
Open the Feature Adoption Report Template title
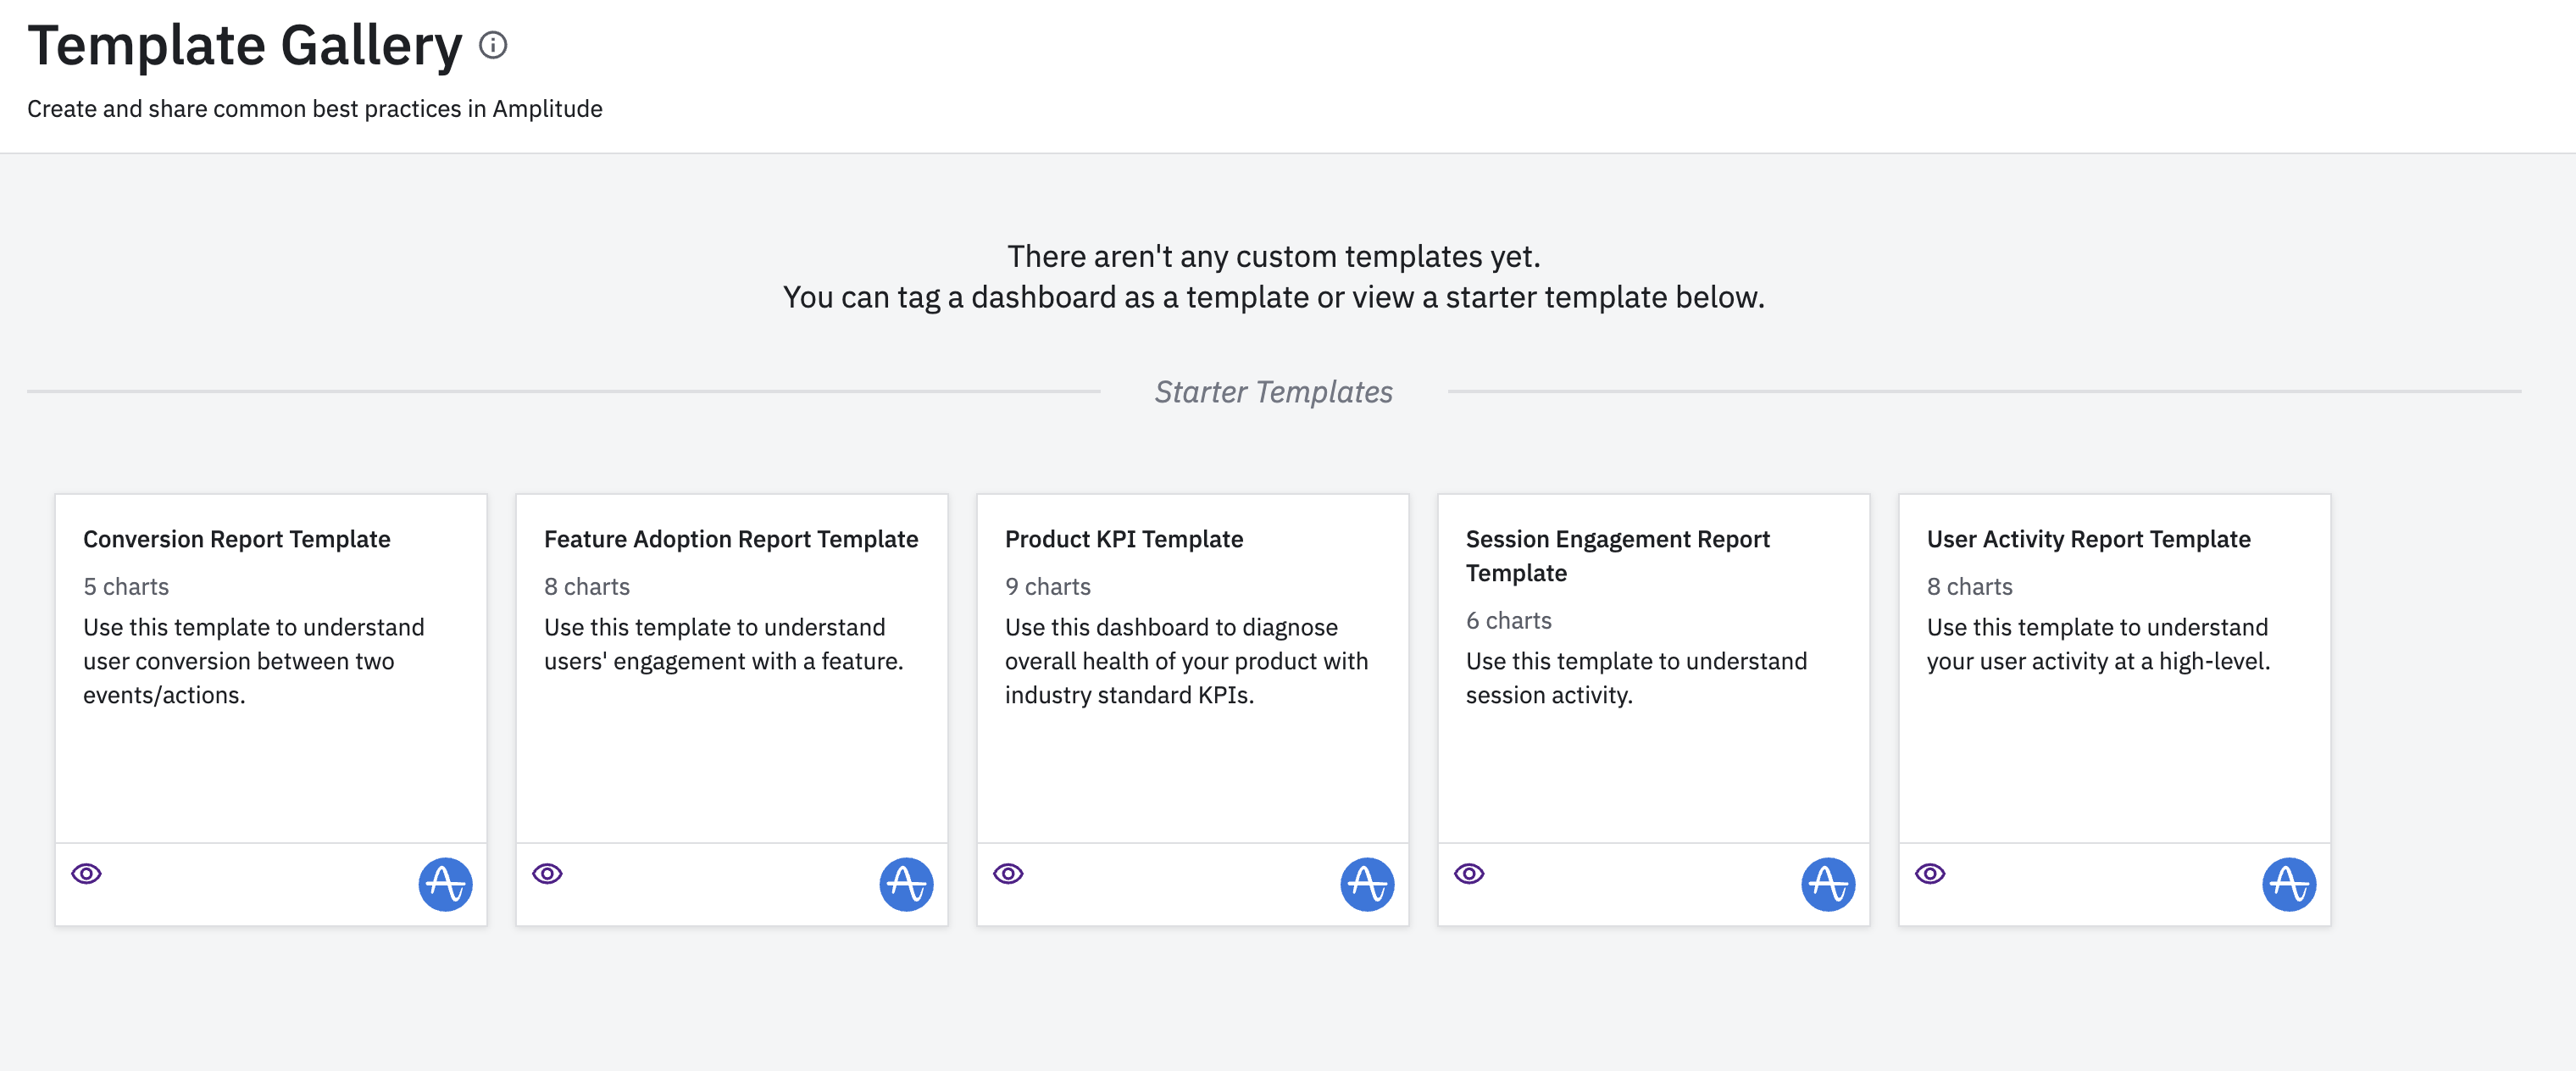click(x=731, y=539)
